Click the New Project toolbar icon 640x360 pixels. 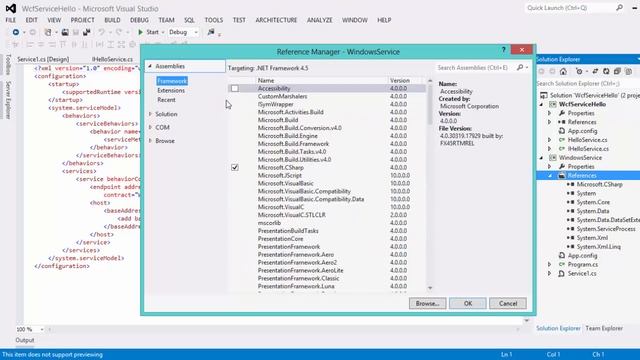[48, 32]
